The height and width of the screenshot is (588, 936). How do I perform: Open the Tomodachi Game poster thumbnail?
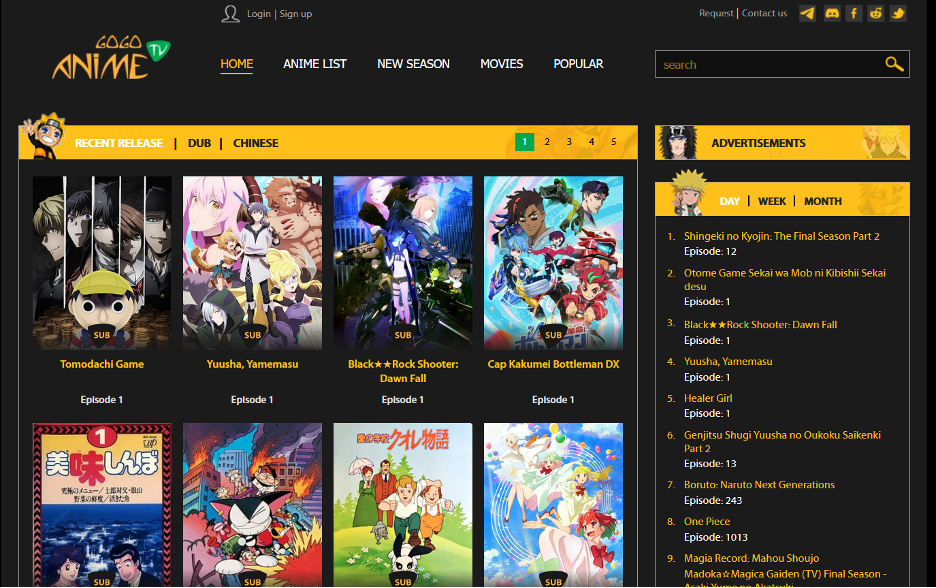pos(102,262)
